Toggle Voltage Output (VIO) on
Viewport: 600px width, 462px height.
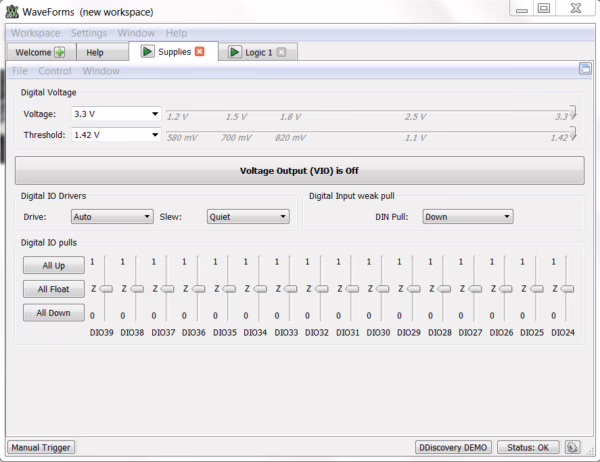click(x=299, y=170)
